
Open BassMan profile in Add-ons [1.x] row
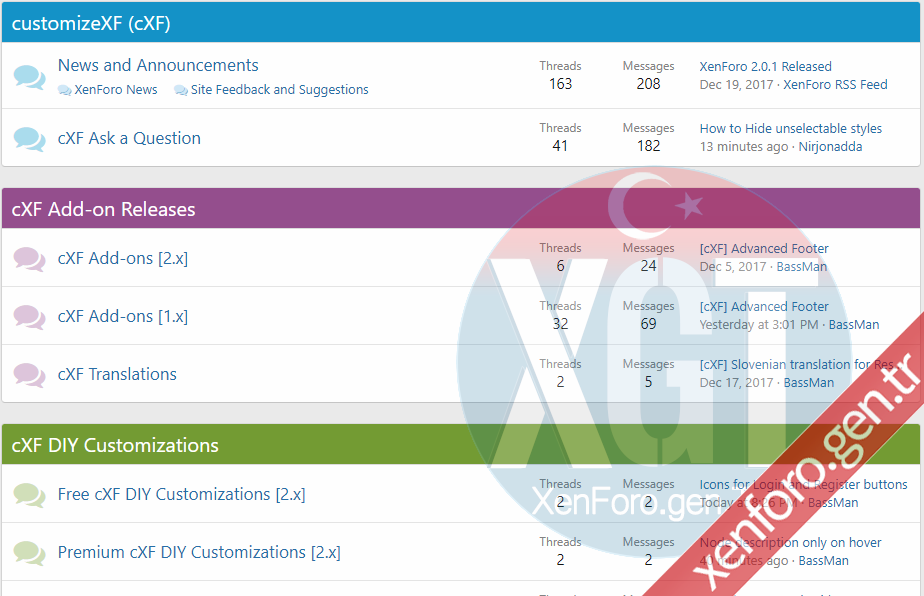point(854,324)
